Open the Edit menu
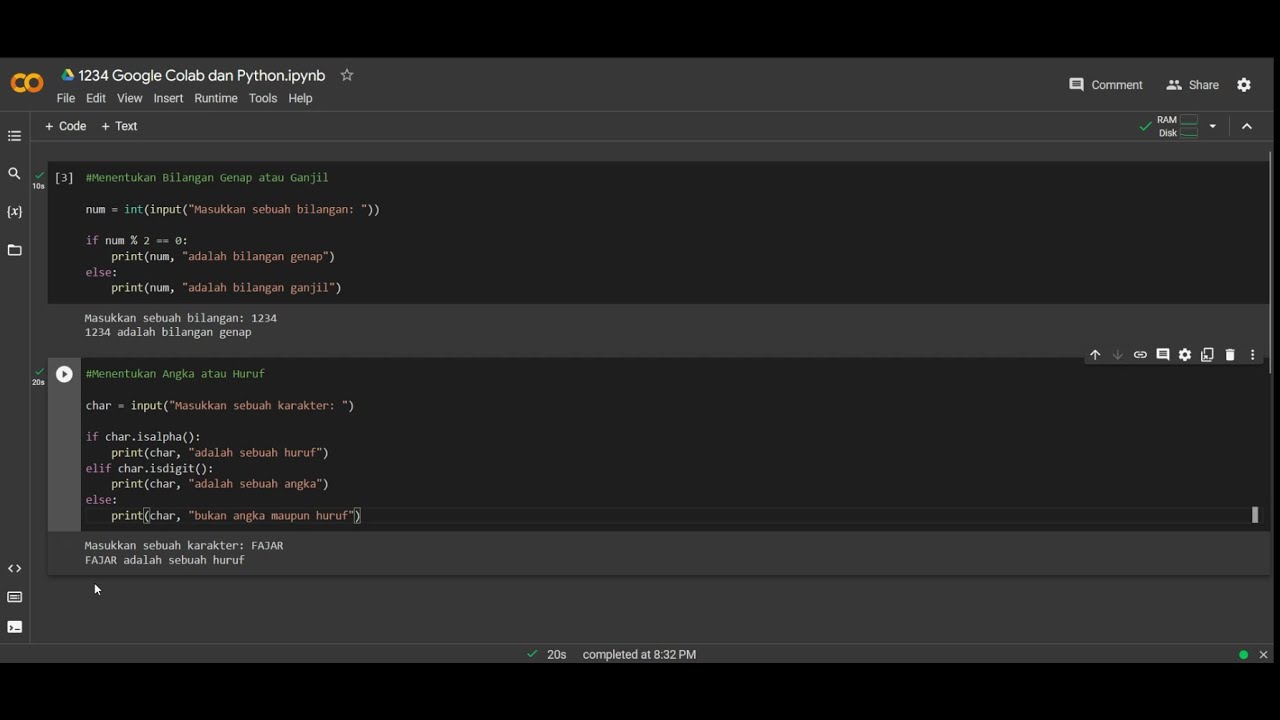Image resolution: width=1280 pixels, height=720 pixels. click(x=96, y=98)
